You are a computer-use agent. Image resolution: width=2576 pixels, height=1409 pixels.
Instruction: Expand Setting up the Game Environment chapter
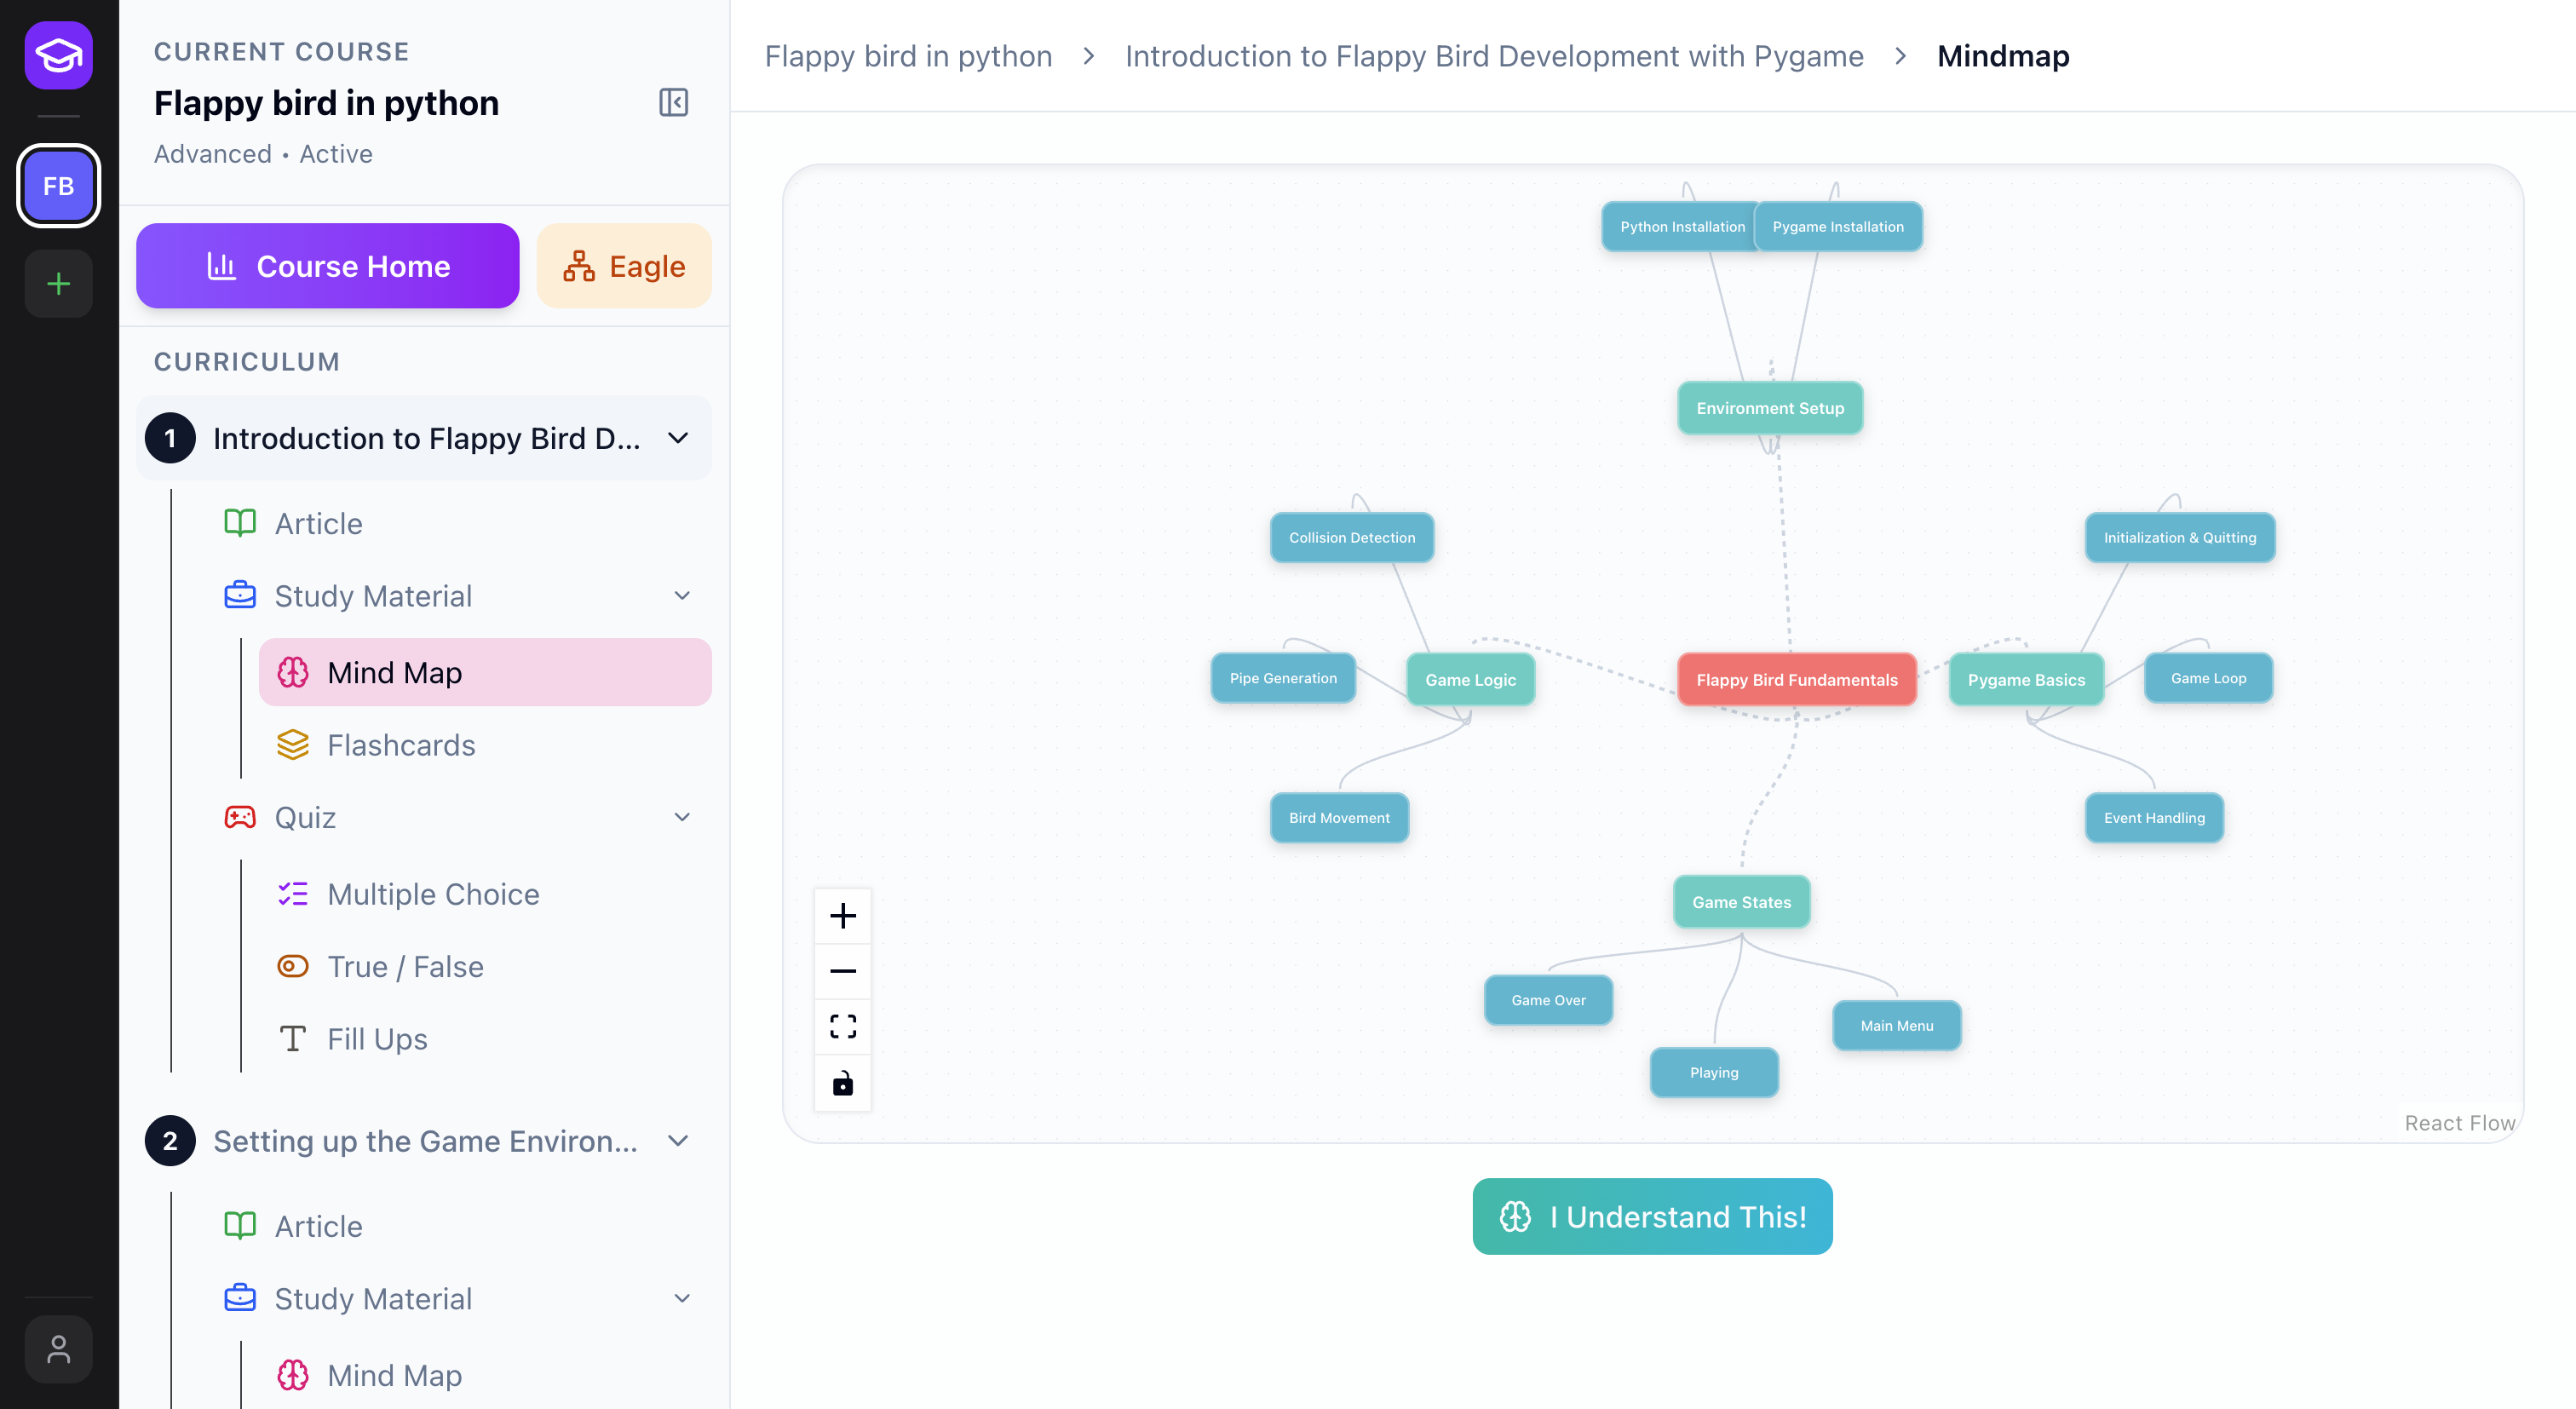point(678,1141)
